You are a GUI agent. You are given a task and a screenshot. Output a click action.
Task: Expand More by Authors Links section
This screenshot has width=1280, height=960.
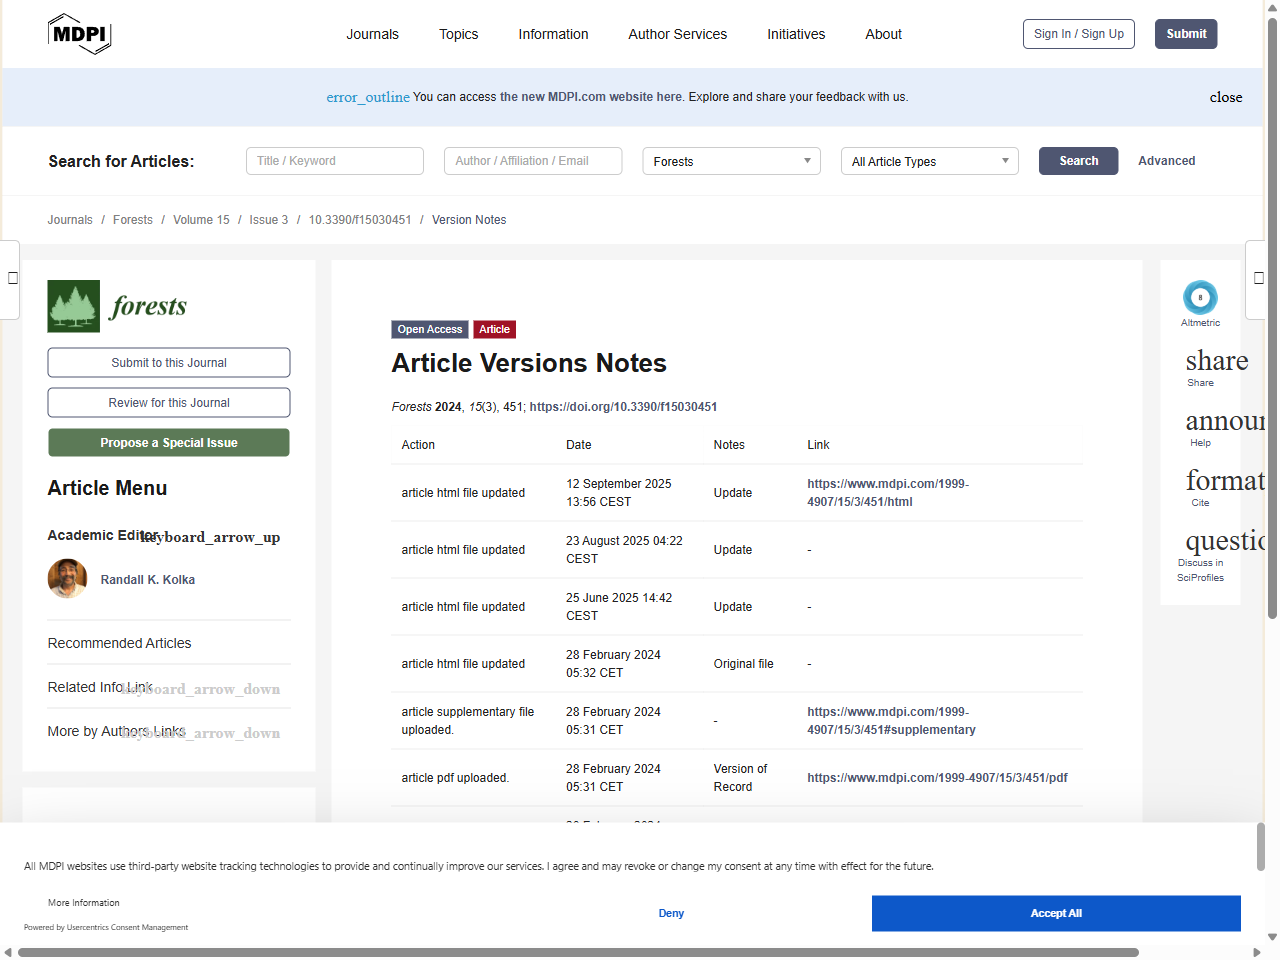(x=200, y=733)
